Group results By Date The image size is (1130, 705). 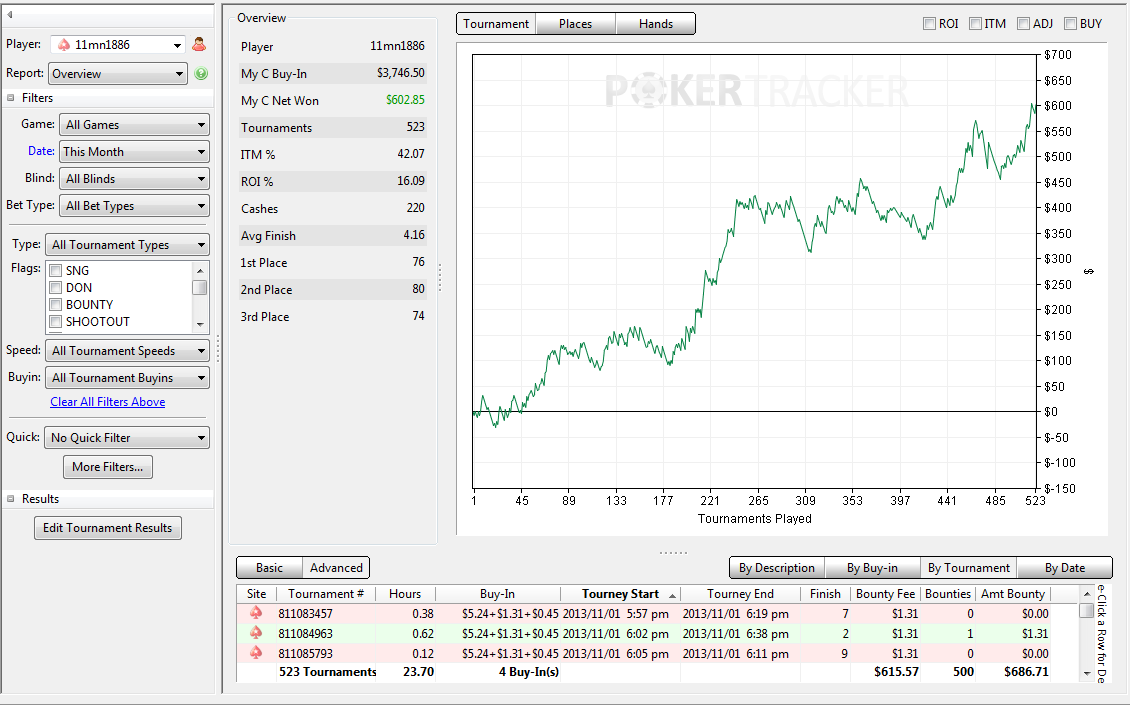1064,568
